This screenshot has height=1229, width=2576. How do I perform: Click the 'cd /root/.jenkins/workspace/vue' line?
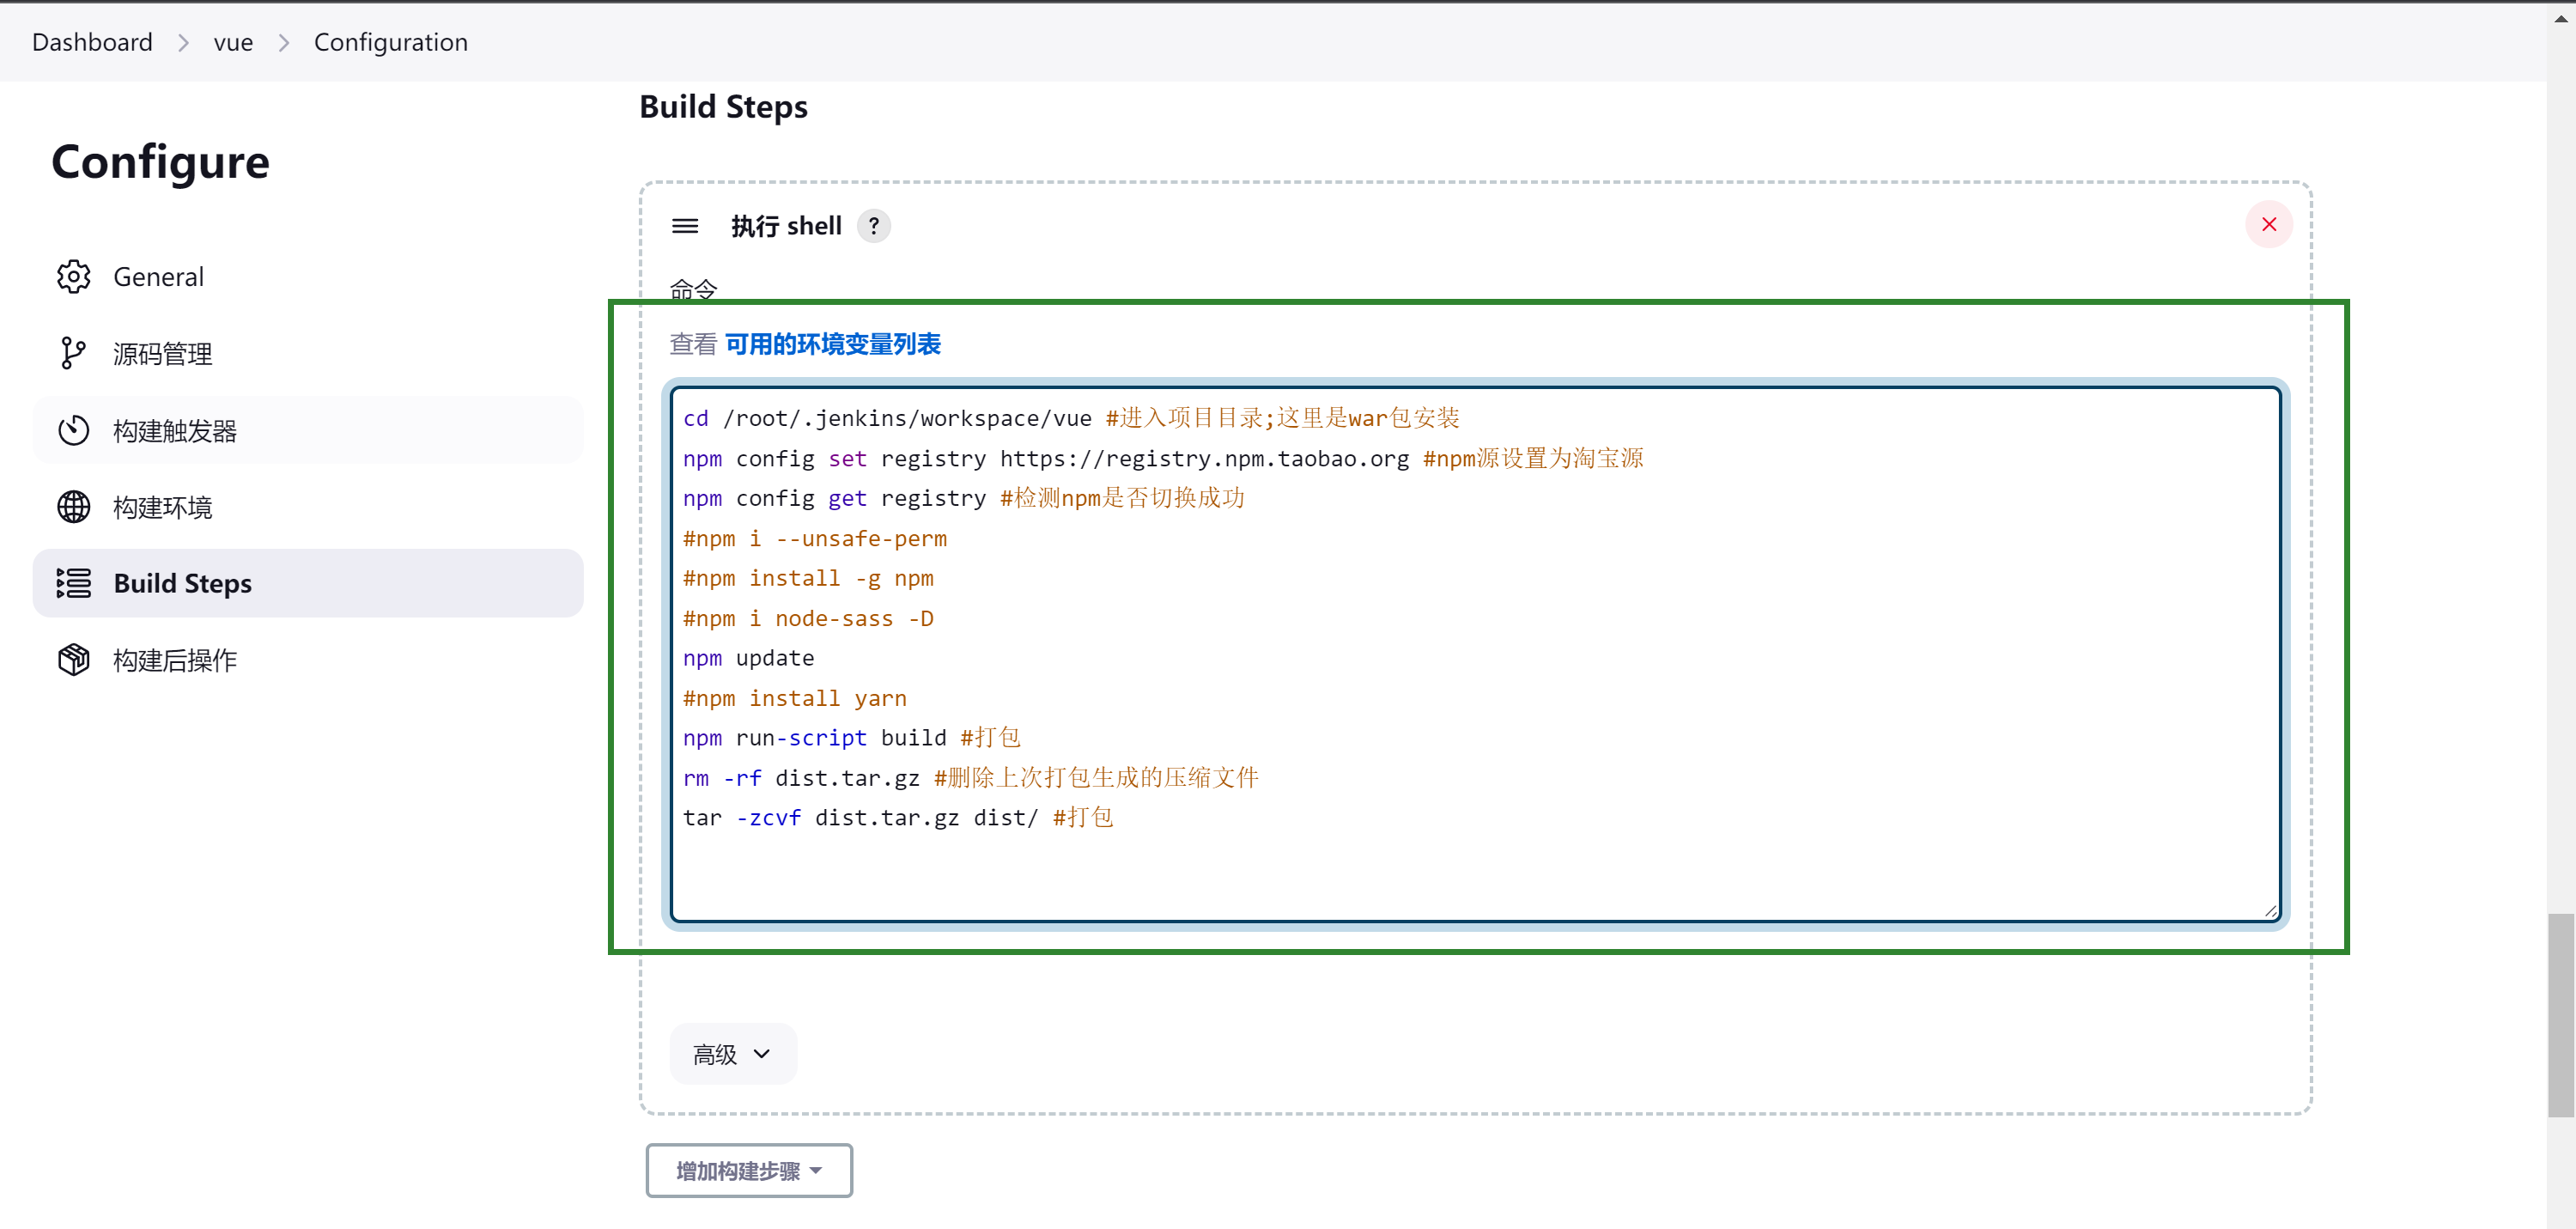pyautogui.click(x=1071, y=418)
